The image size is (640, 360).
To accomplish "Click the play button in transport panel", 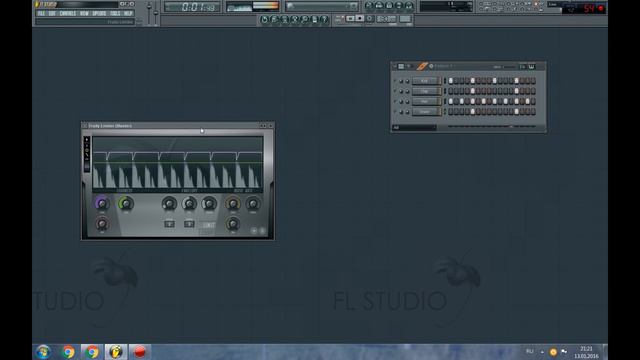I will (350, 18).
